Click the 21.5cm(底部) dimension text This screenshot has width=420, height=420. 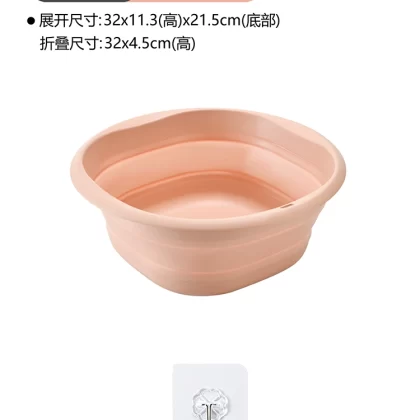point(235,21)
